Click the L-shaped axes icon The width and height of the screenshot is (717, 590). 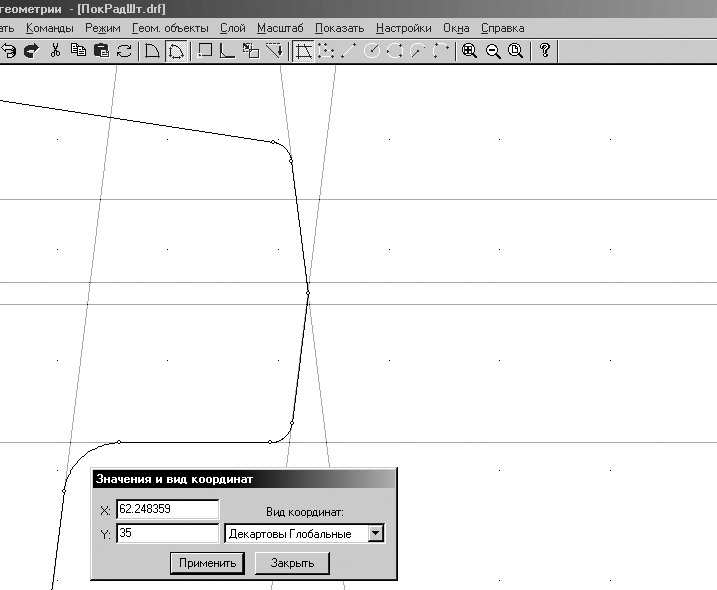[x=227, y=51]
